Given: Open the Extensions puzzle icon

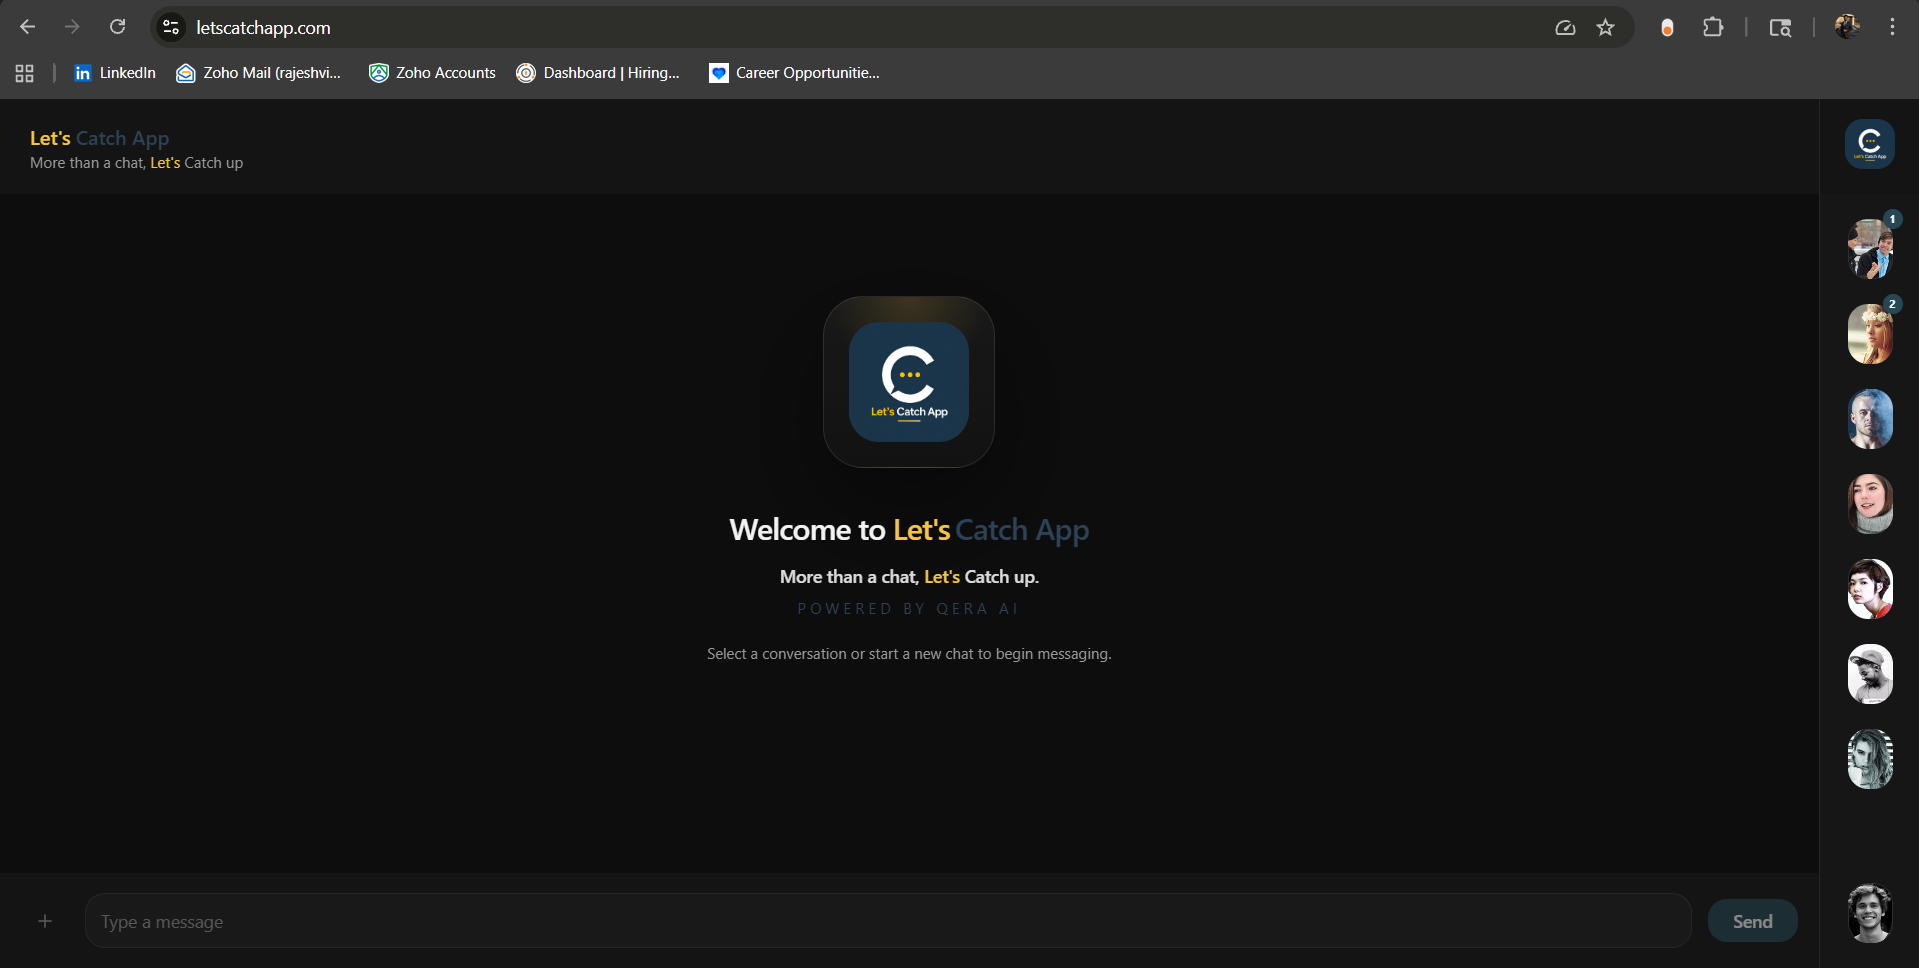Looking at the screenshot, I should point(1713,28).
